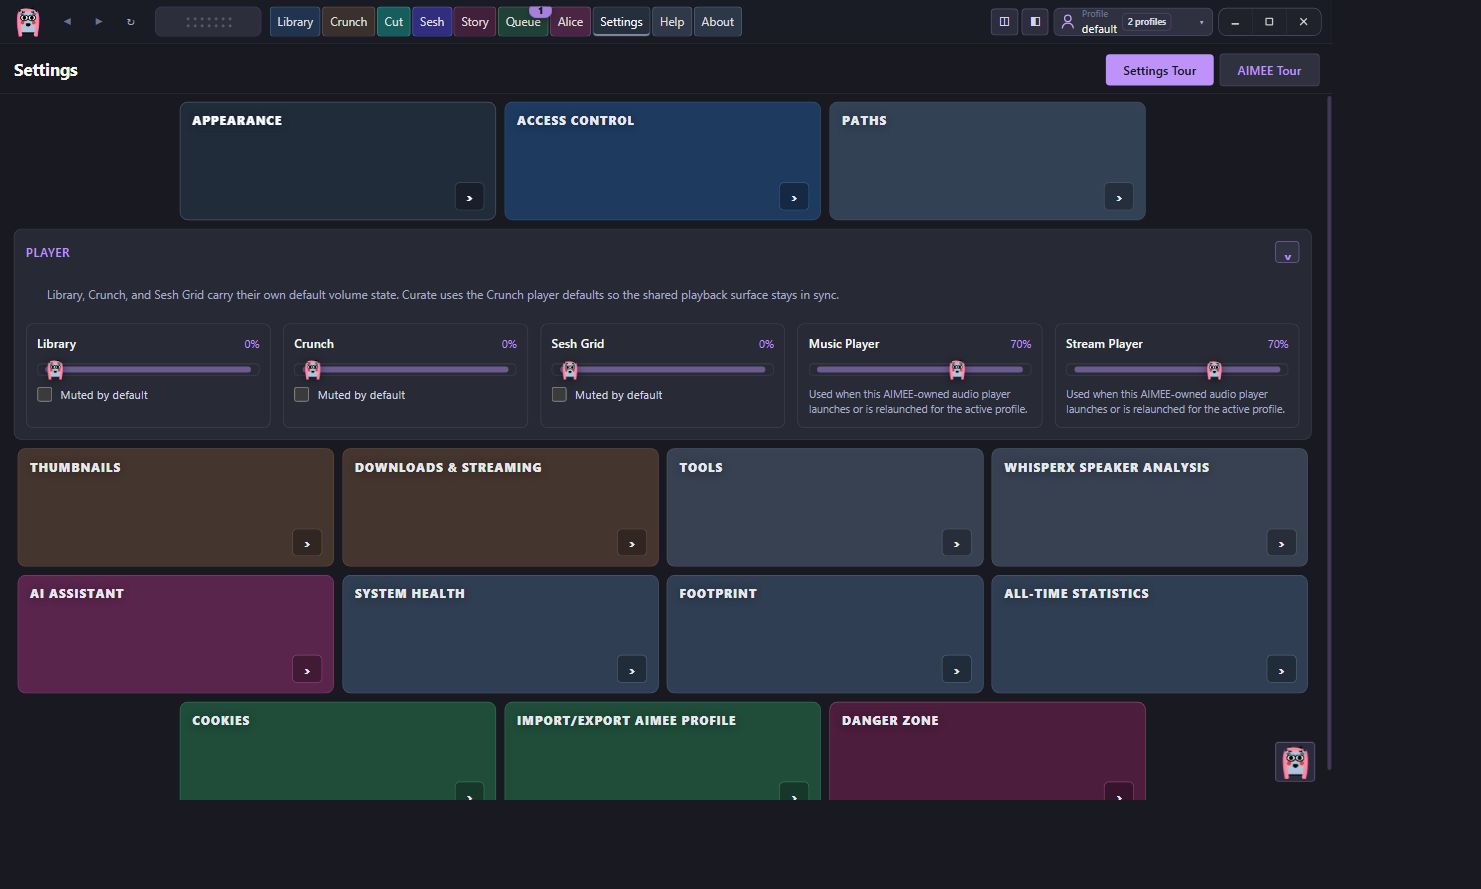Image resolution: width=1481 pixels, height=889 pixels.
Task: Open the Cut tab
Action: [394, 22]
